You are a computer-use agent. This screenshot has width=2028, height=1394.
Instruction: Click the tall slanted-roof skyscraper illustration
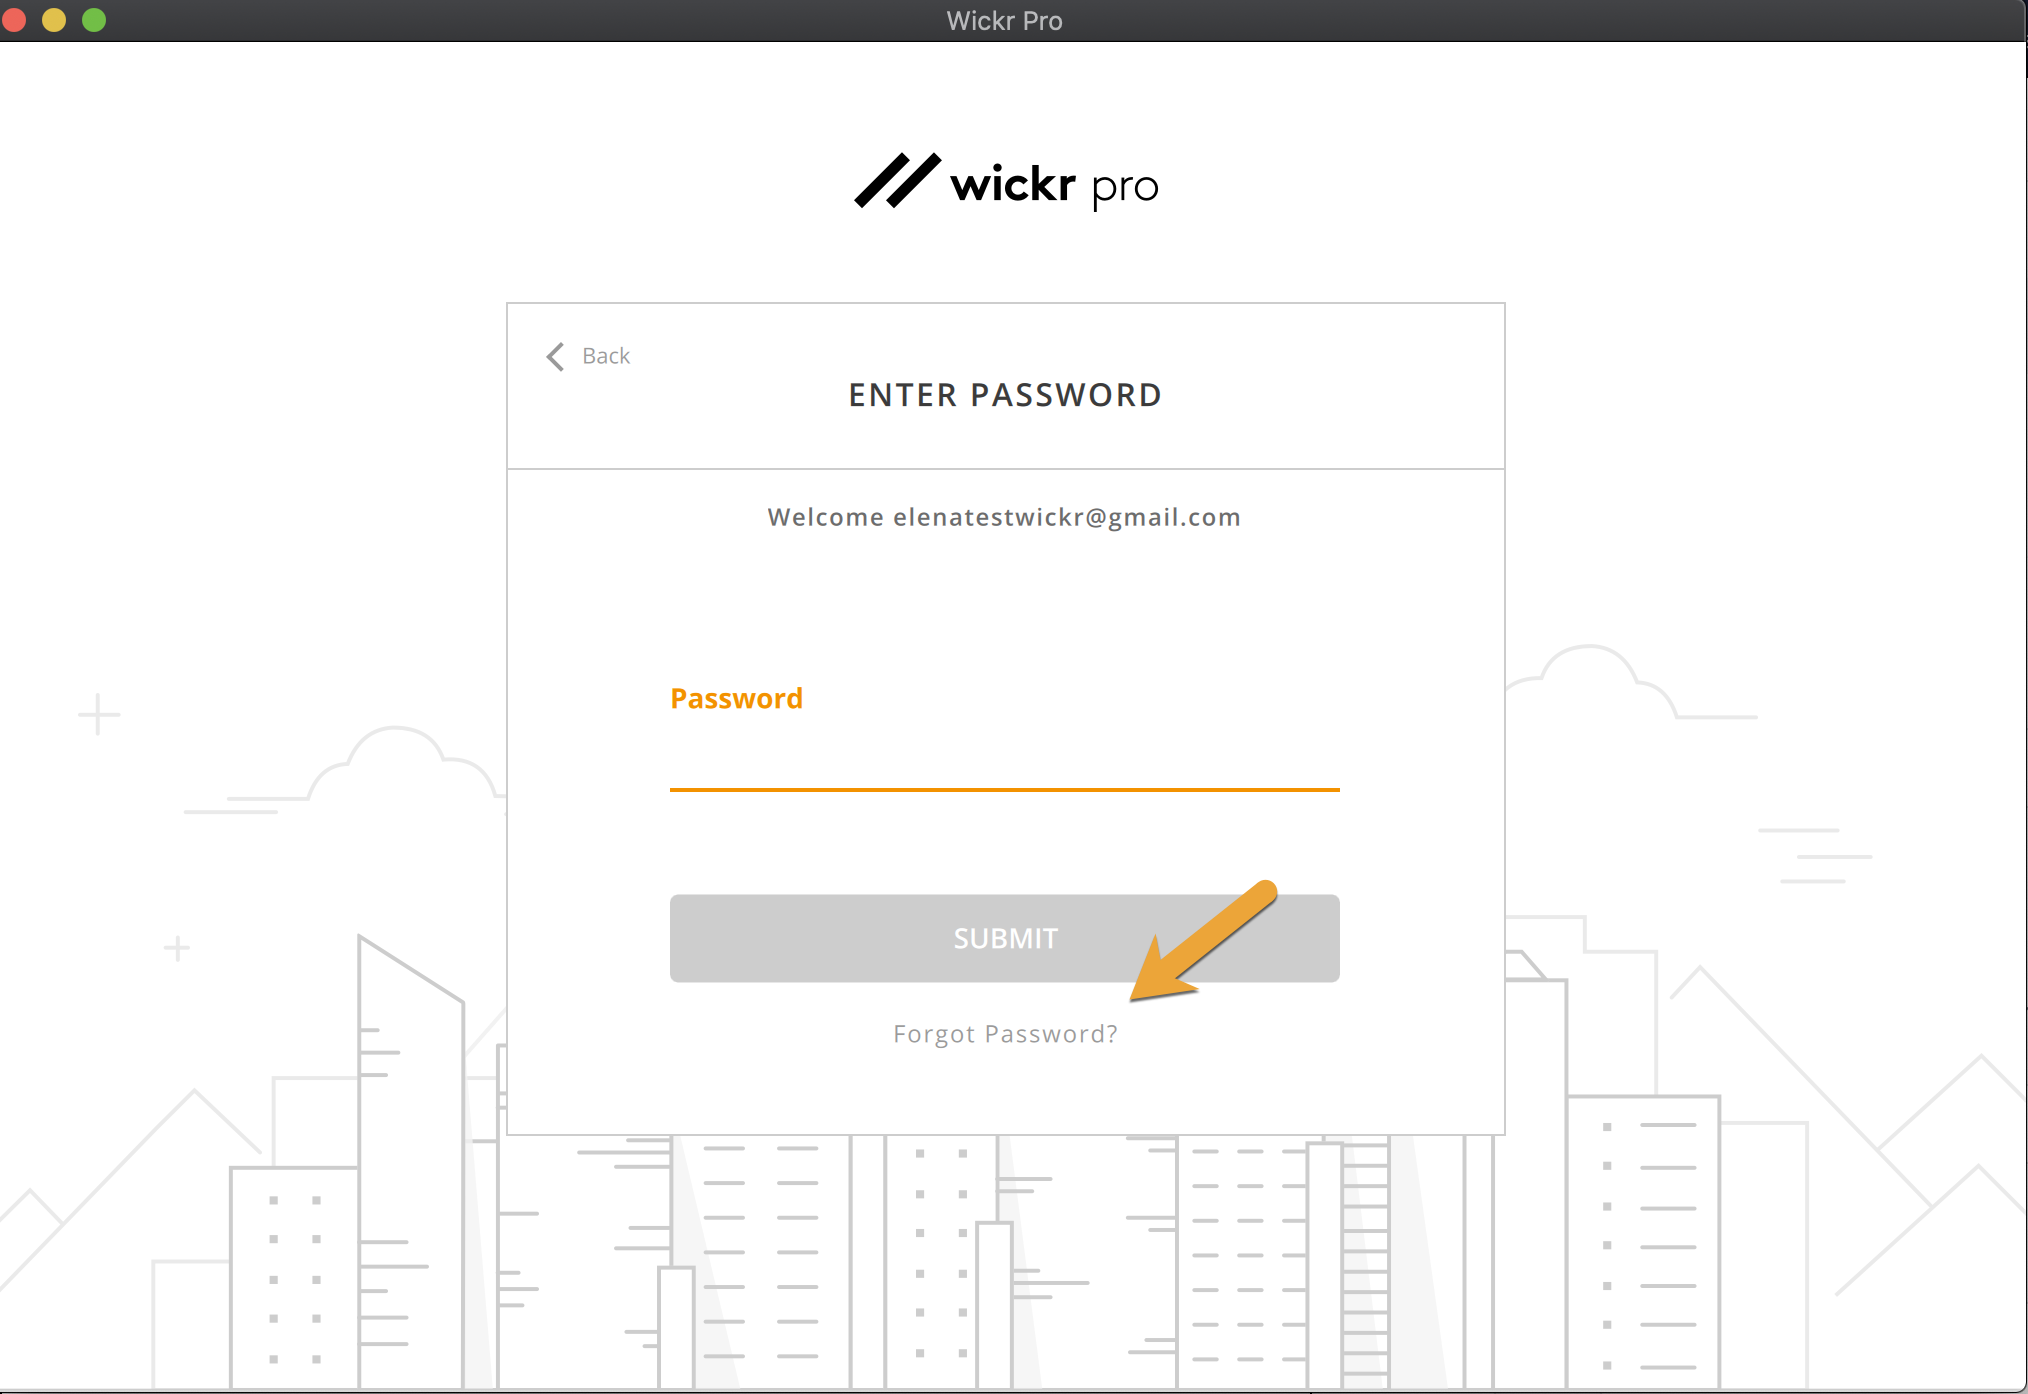pos(411,1160)
